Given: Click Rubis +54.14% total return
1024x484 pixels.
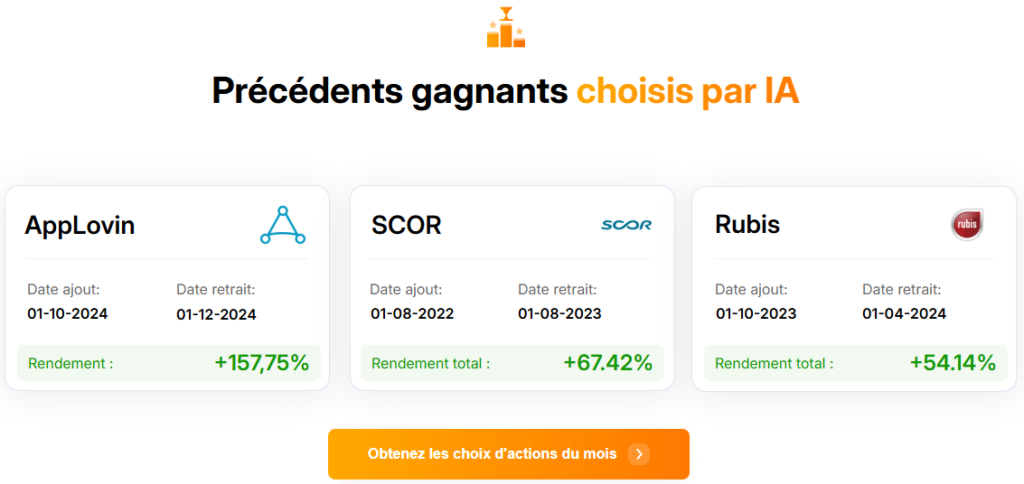Looking at the screenshot, I should click(x=952, y=363).
